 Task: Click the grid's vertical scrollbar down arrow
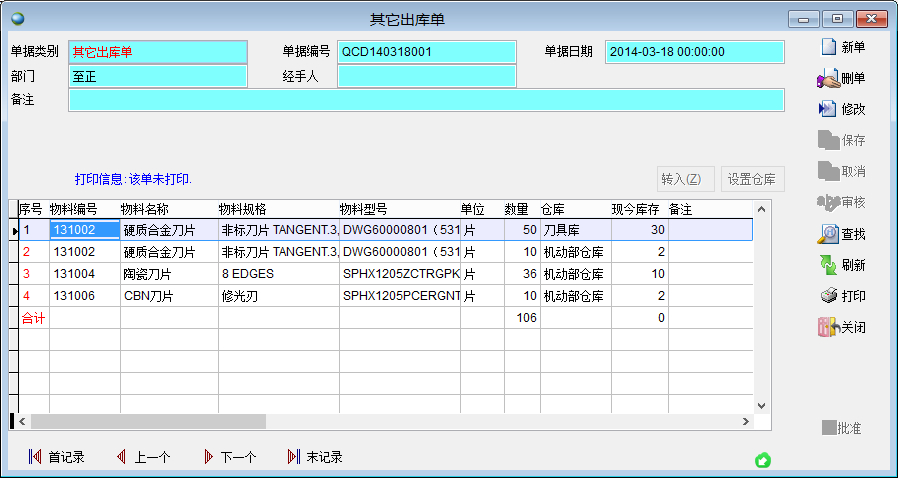[762, 405]
